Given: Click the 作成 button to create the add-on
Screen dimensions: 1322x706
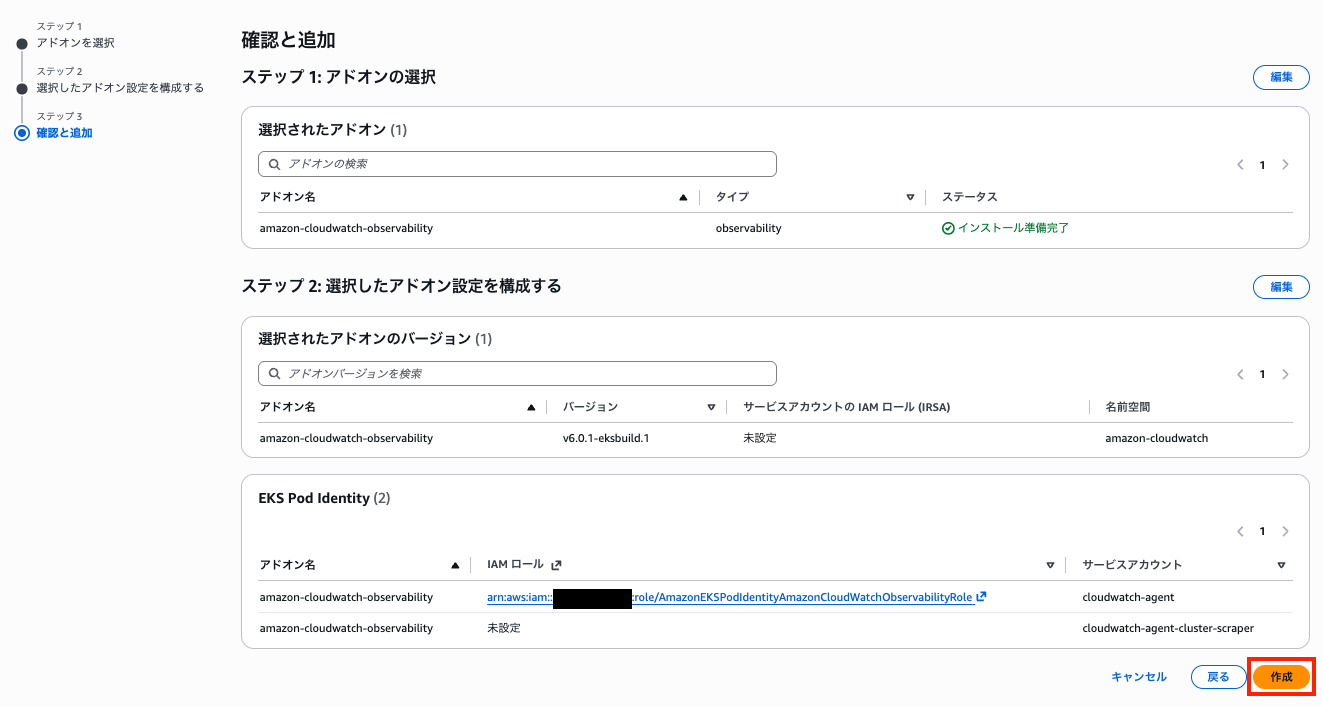Looking at the screenshot, I should pyautogui.click(x=1281, y=676).
